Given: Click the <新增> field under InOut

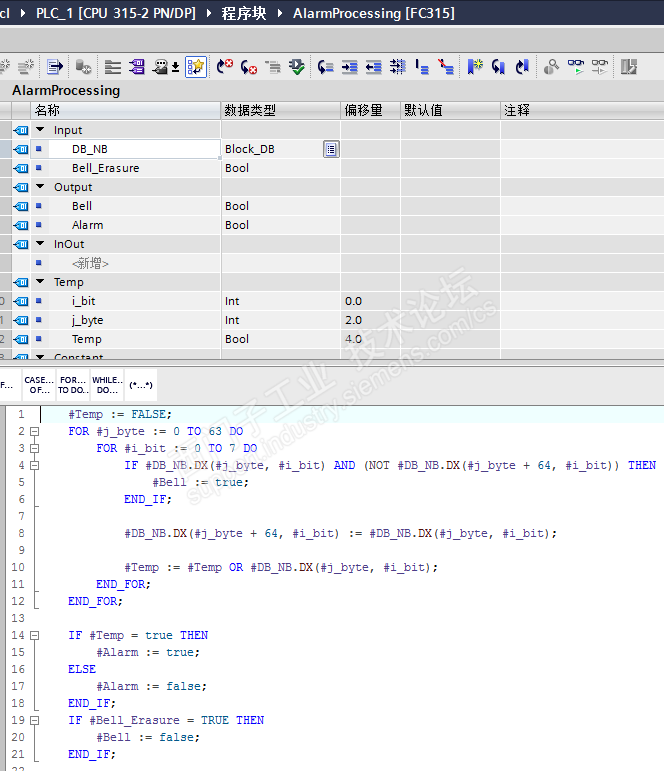Looking at the screenshot, I should click(x=90, y=263).
